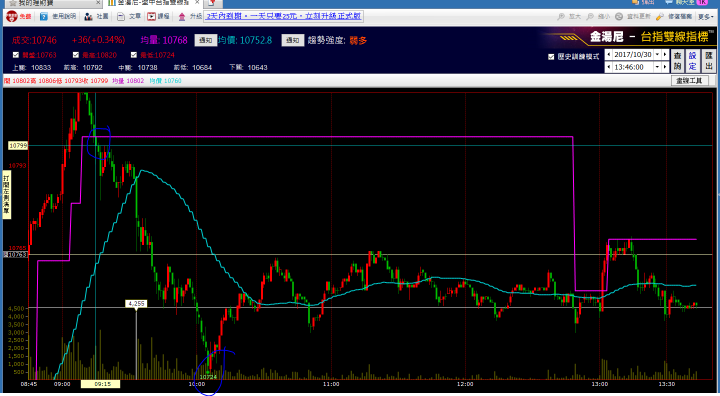Click the 縮小 zoom-out magnifier icon
This screenshot has height=396, width=720.
pos(591,17)
